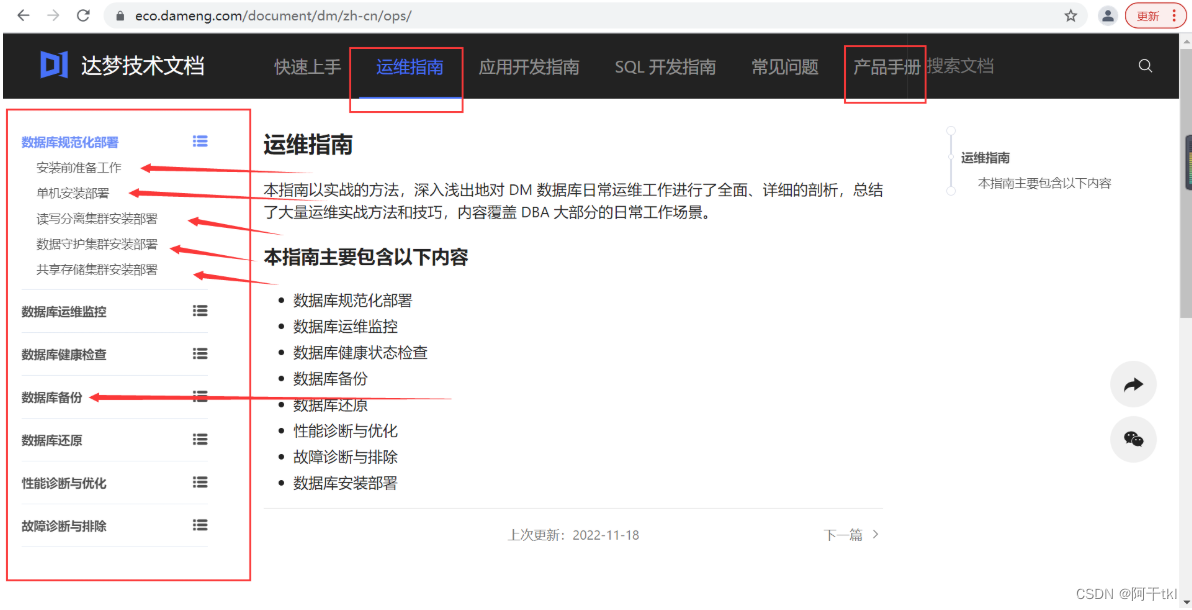The image size is (1192, 610).
Task: Reload the page with refresh icon
Action: pos(83,15)
